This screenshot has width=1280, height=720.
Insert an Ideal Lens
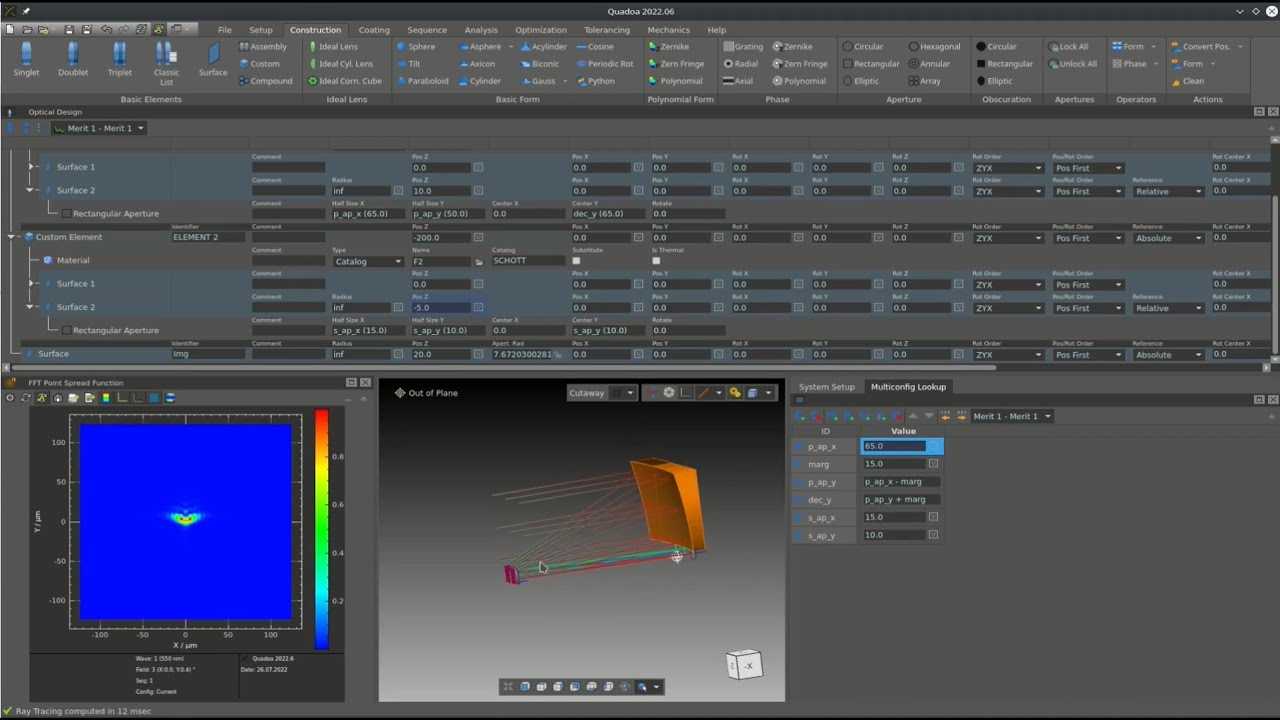pos(333,47)
